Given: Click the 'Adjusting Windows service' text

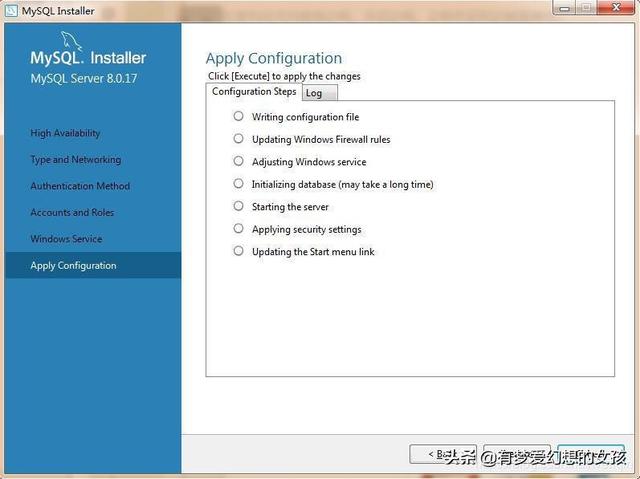Looking at the screenshot, I should [309, 162].
